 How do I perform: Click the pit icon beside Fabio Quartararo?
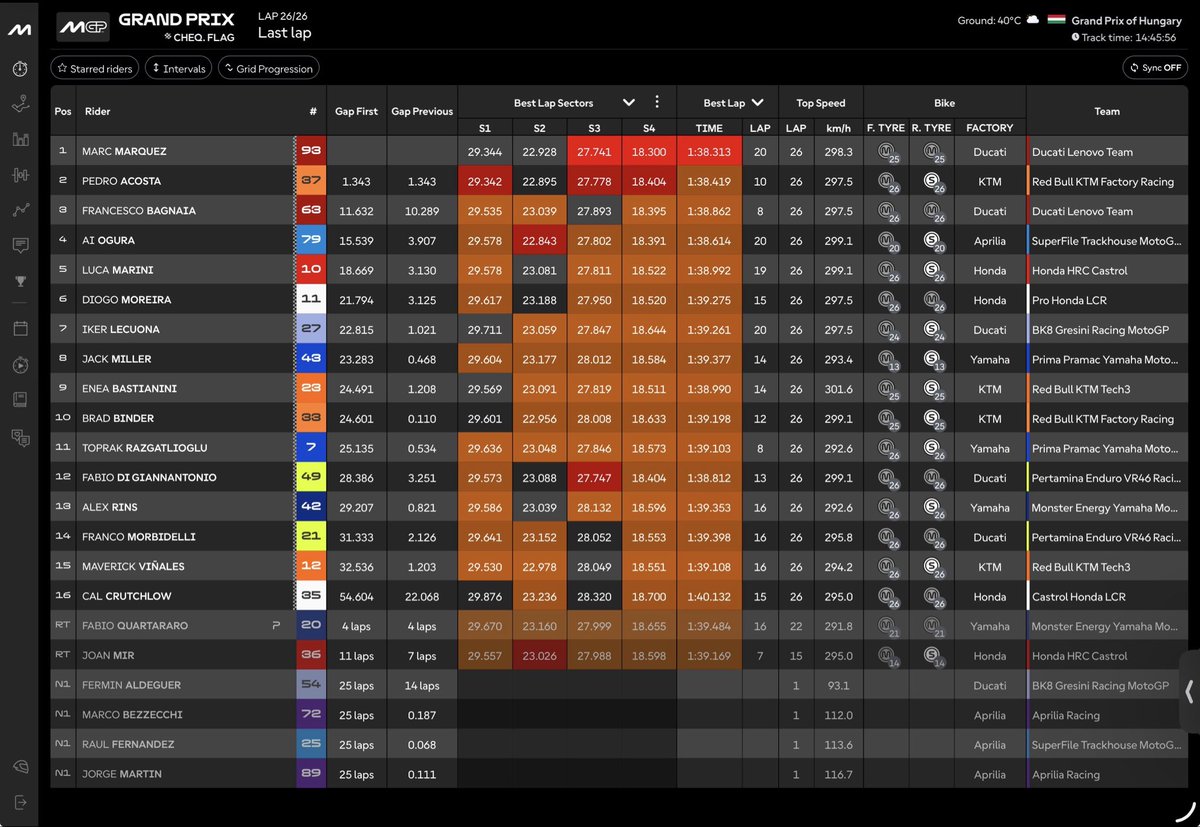pos(276,626)
